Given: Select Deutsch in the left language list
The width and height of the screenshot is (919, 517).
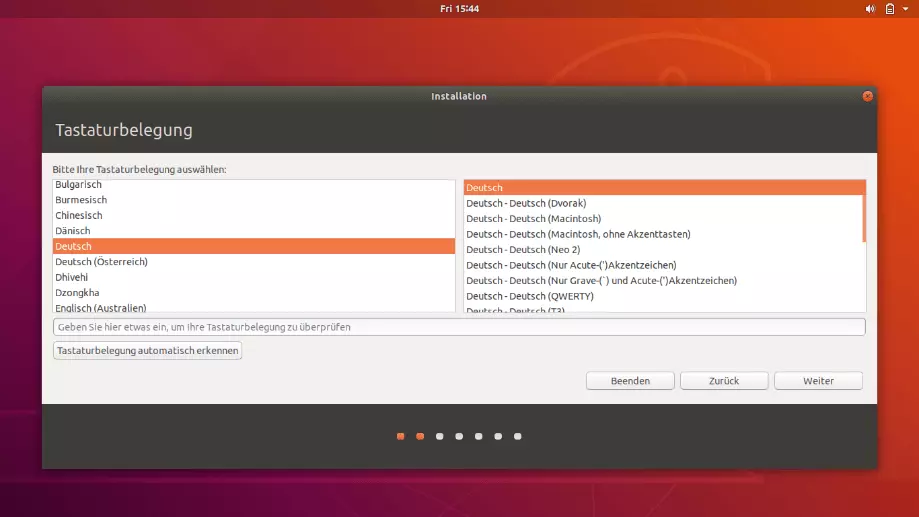Looking at the screenshot, I should (x=254, y=246).
